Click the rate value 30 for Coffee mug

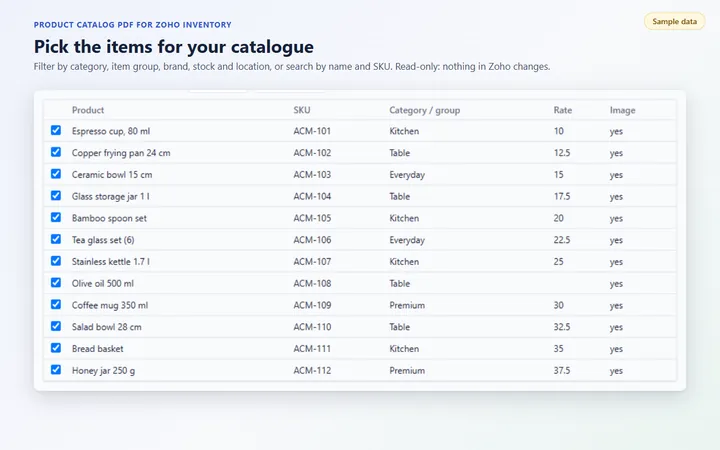coord(558,305)
